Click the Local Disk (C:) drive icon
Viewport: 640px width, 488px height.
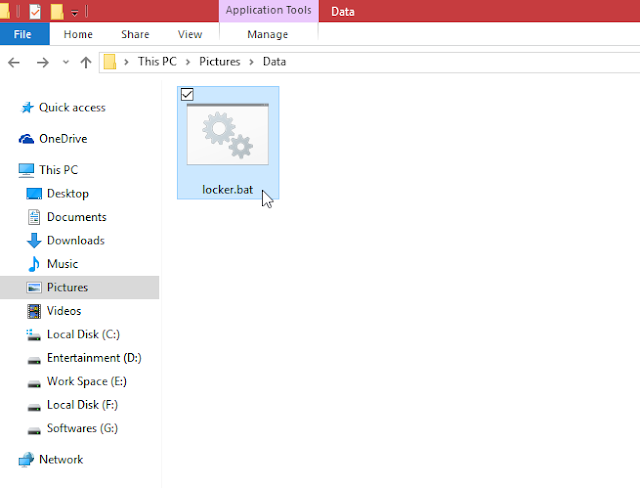[33, 335]
